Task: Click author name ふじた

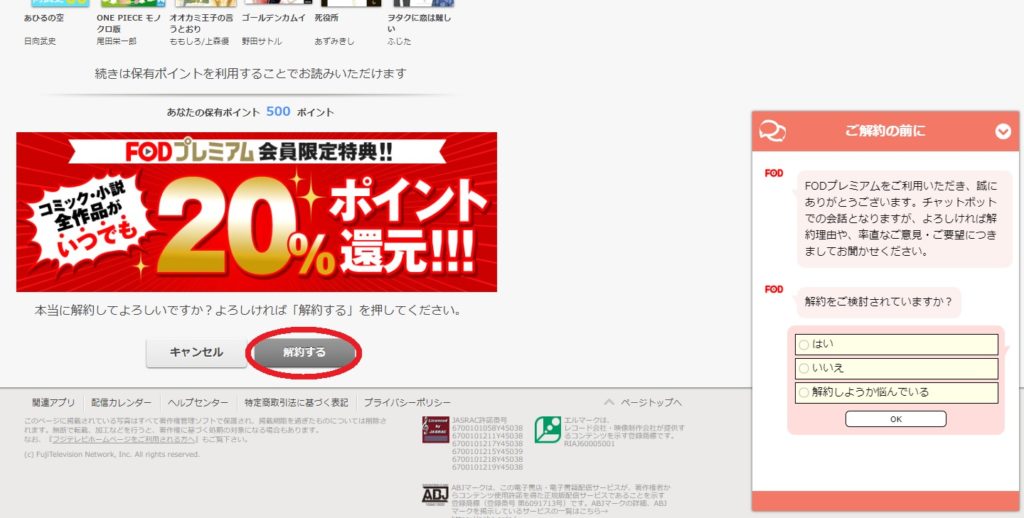Action: pyautogui.click(x=398, y=41)
